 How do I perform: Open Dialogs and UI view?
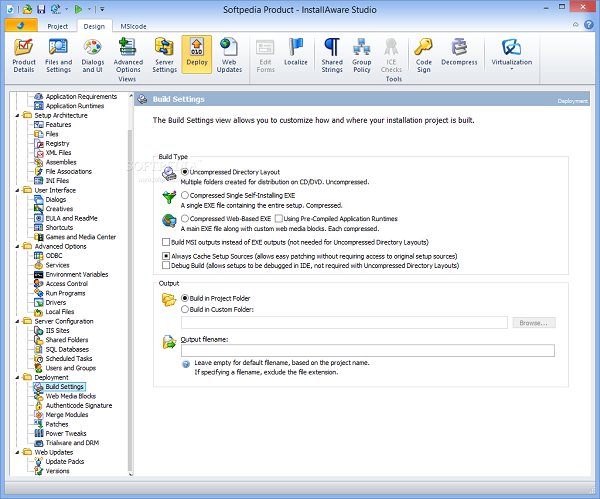point(93,56)
